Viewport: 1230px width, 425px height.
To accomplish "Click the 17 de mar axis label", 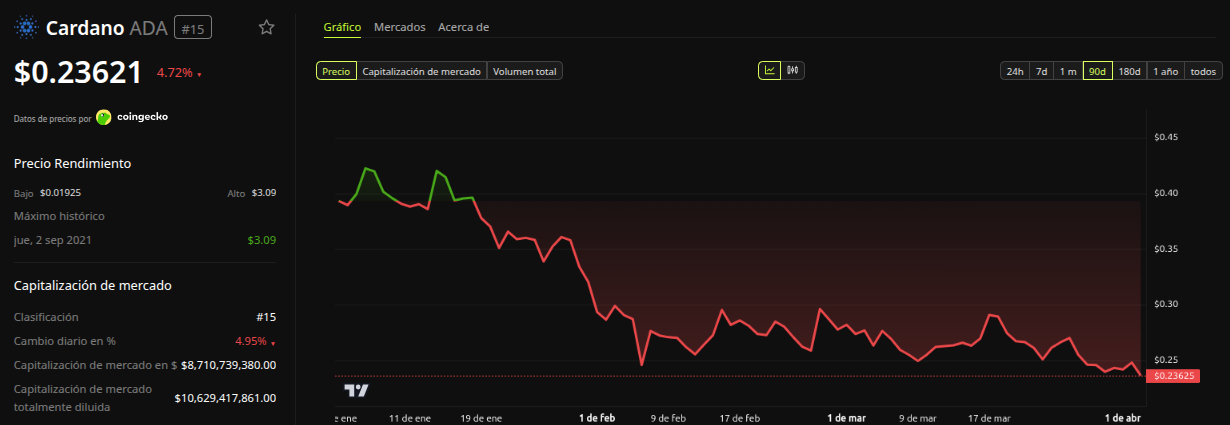I will coord(989,417).
